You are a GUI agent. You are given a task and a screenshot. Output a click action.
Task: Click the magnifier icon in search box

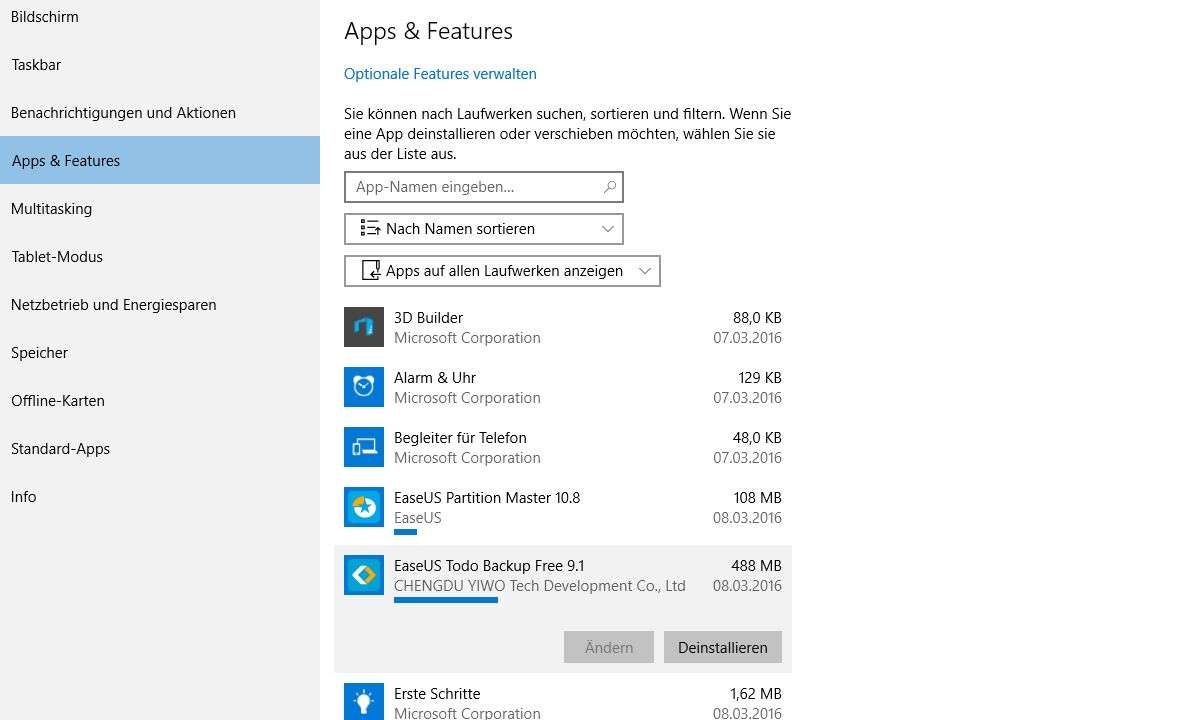coord(609,187)
